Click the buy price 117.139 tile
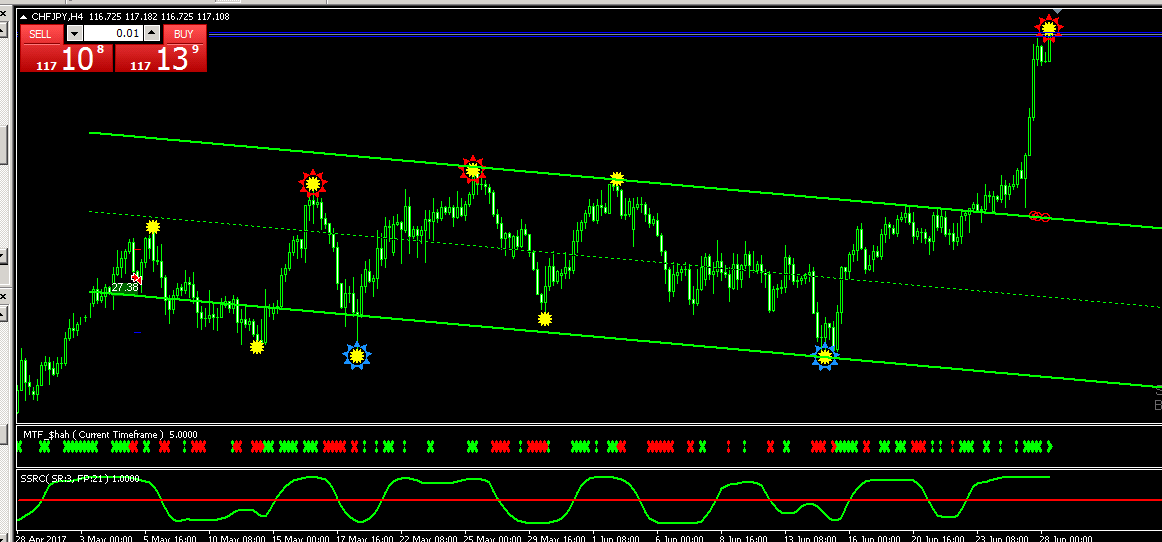 point(161,58)
